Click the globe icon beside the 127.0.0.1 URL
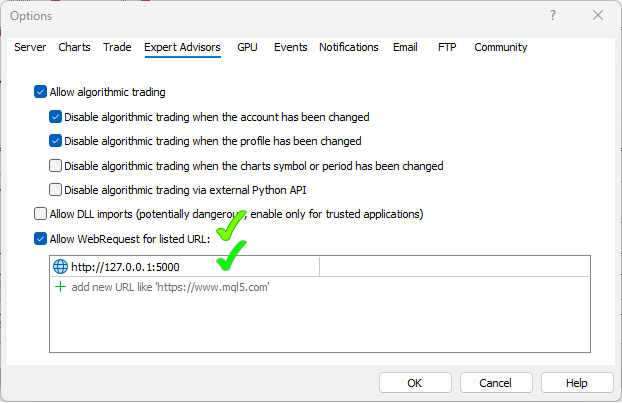 pos(60,267)
